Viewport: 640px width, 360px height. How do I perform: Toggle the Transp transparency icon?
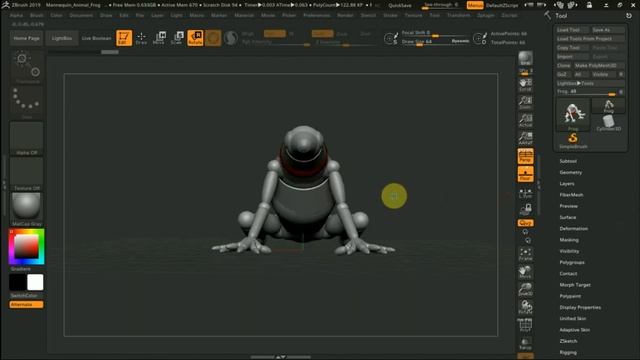coord(525,343)
